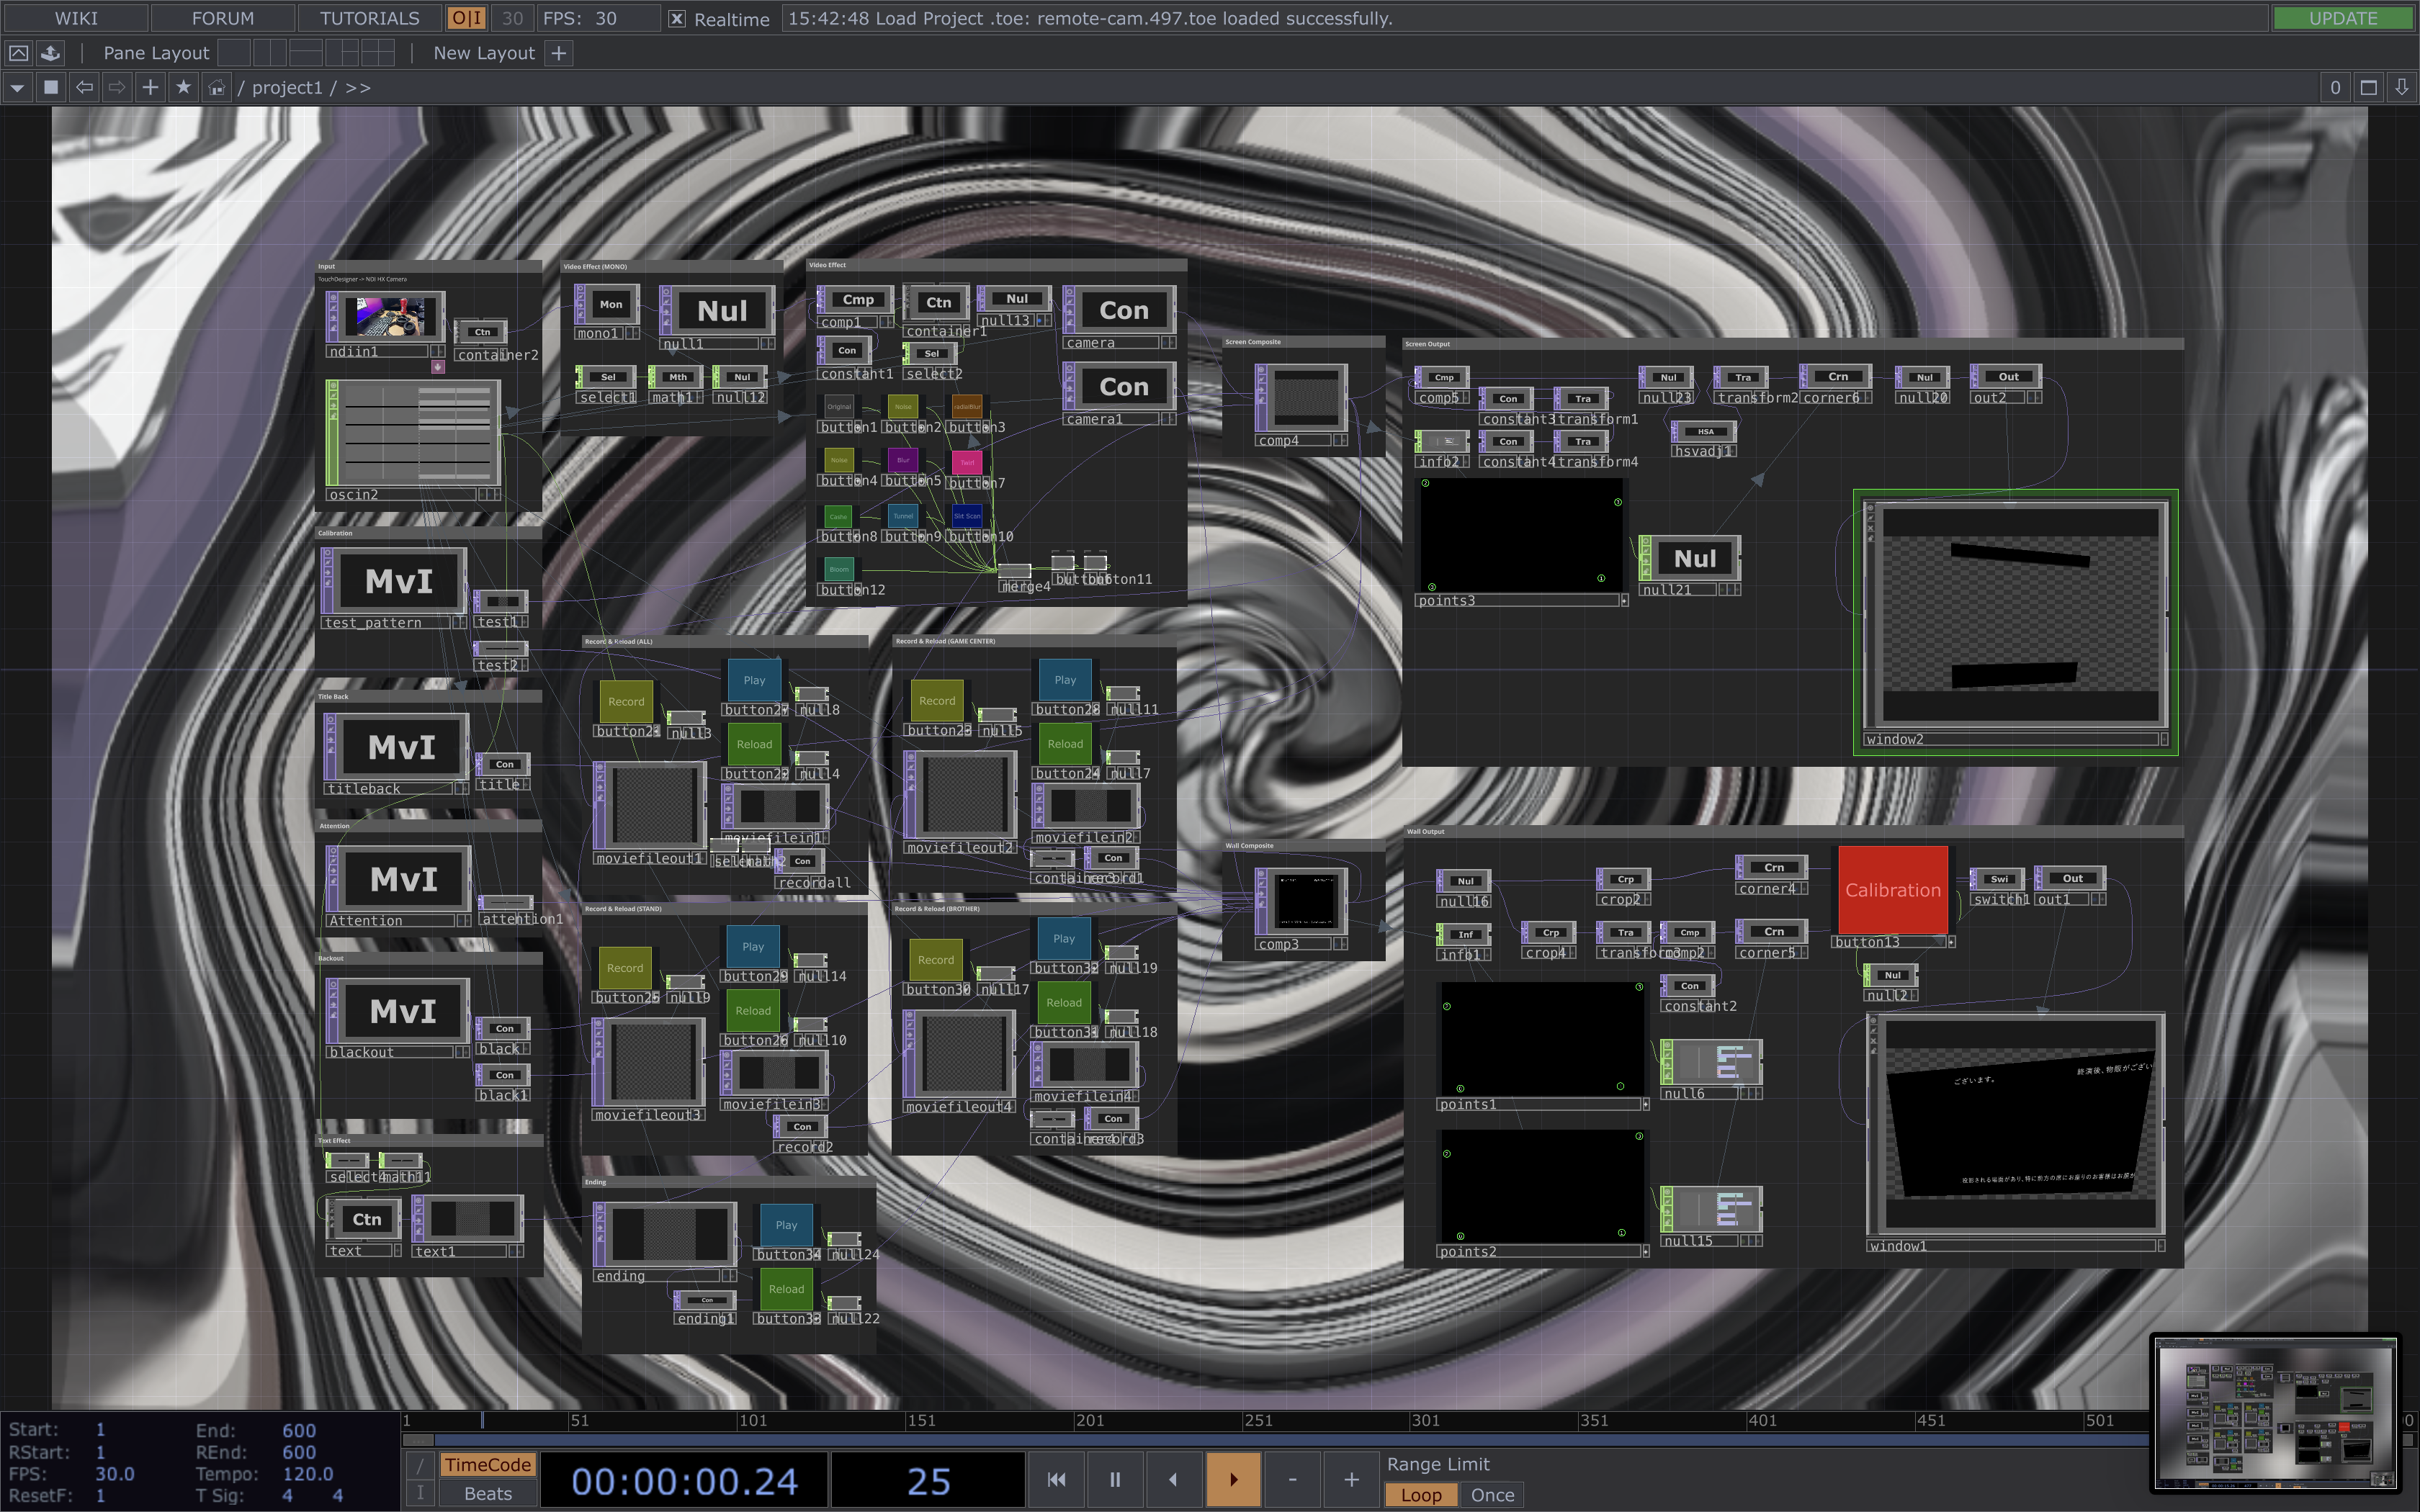Click the maximize pane icon top right
Viewport: 2420px width, 1512px height.
pyautogui.click(x=2368, y=88)
